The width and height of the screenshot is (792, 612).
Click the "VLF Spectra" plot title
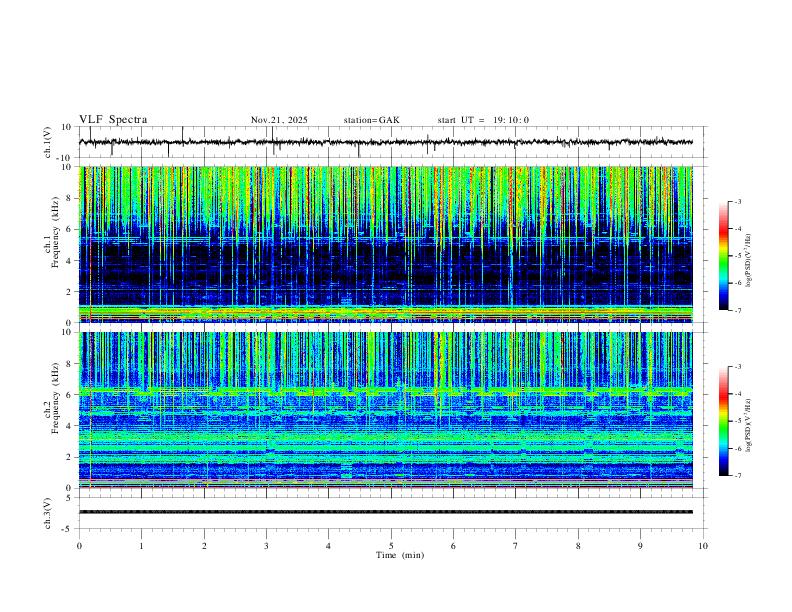113,120
